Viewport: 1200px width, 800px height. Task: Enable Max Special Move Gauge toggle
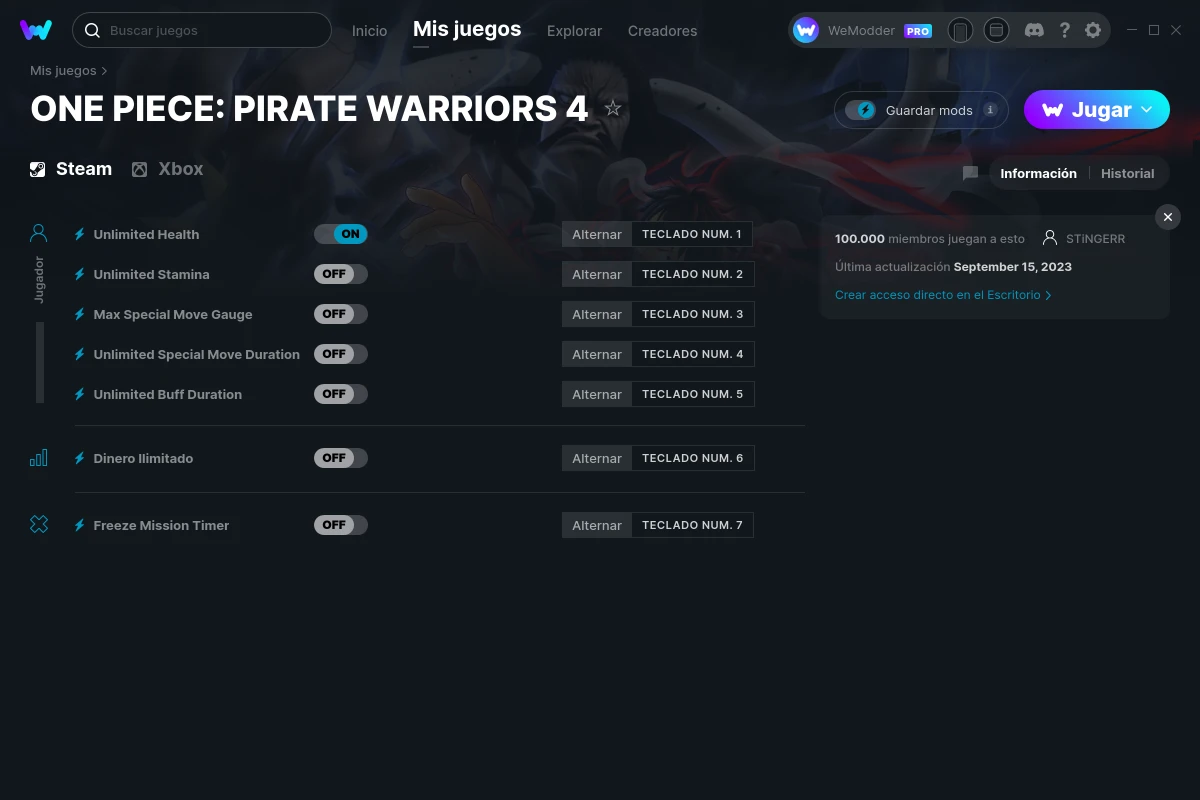[341, 314]
